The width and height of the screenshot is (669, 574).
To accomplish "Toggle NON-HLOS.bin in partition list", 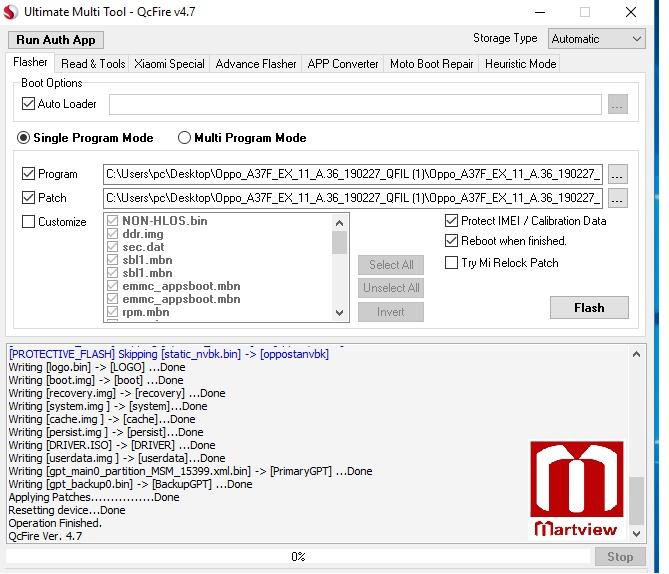I will (112, 221).
